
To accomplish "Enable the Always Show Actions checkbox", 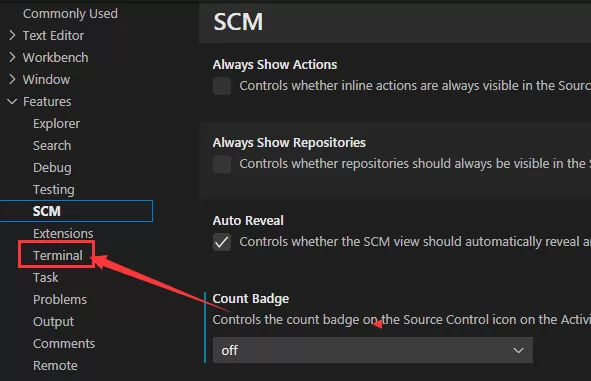I will [x=222, y=86].
